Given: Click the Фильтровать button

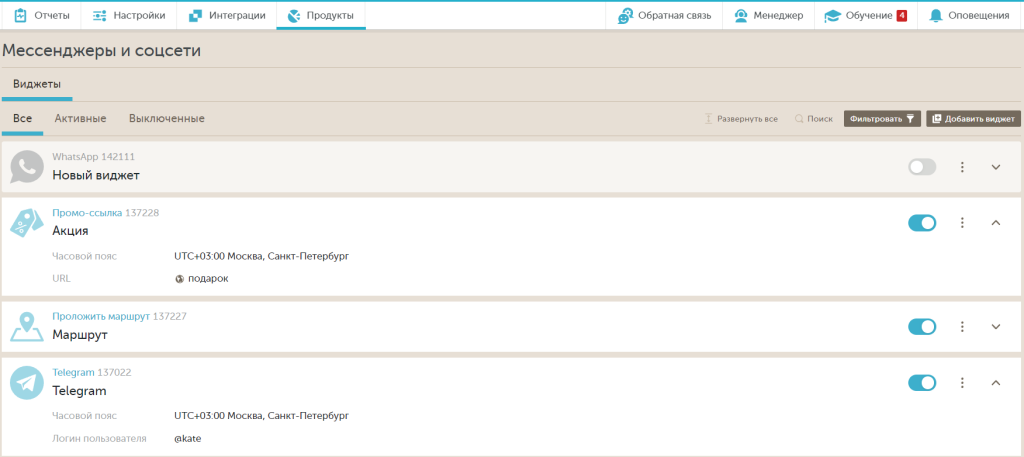Looking at the screenshot, I should (882, 119).
